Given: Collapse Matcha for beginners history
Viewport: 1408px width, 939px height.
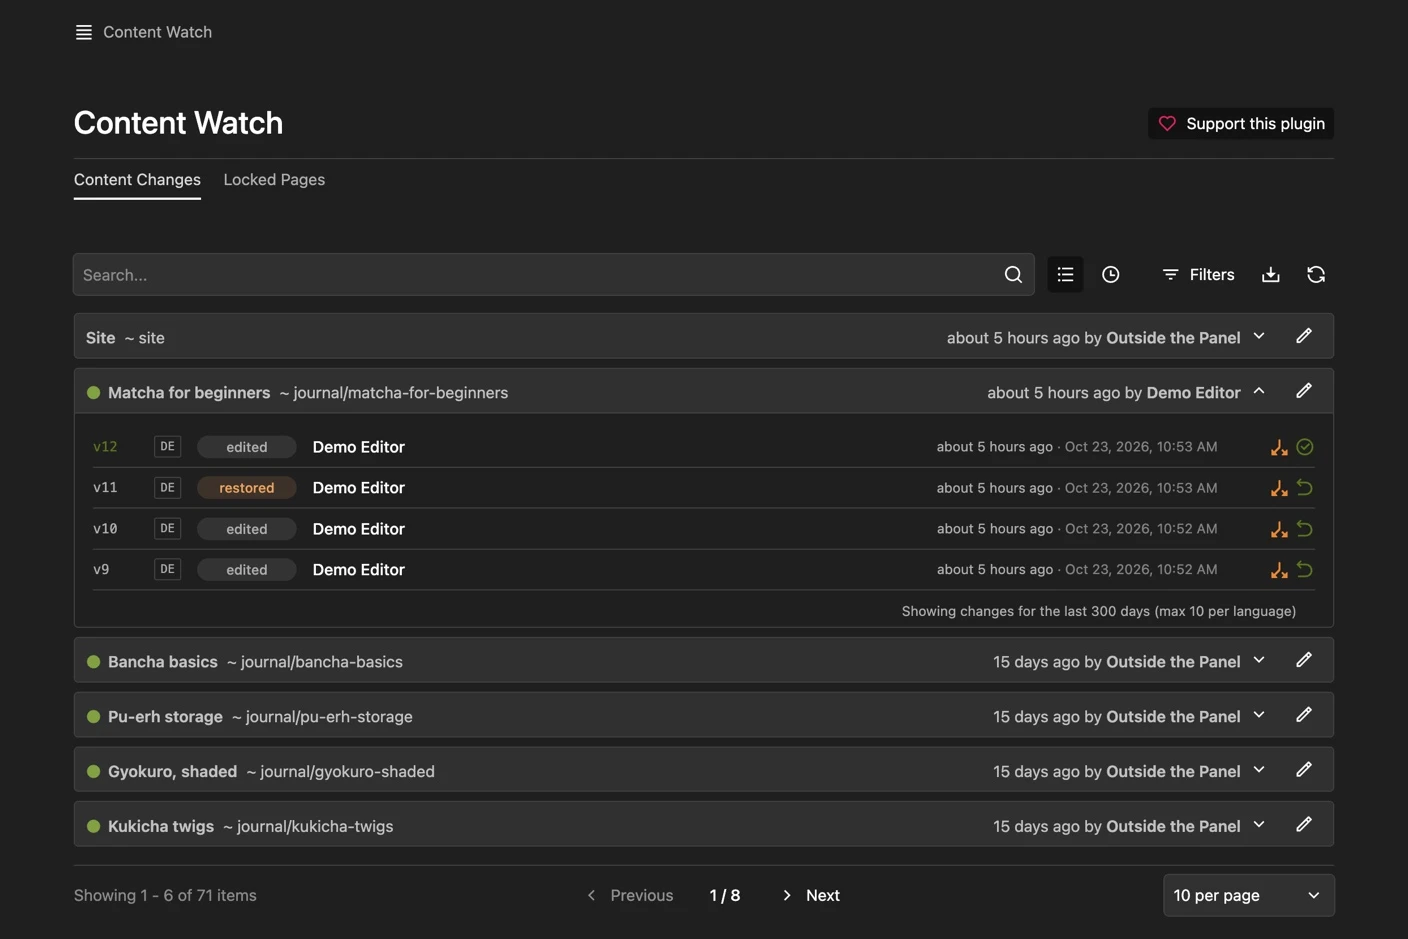Looking at the screenshot, I should [1259, 392].
